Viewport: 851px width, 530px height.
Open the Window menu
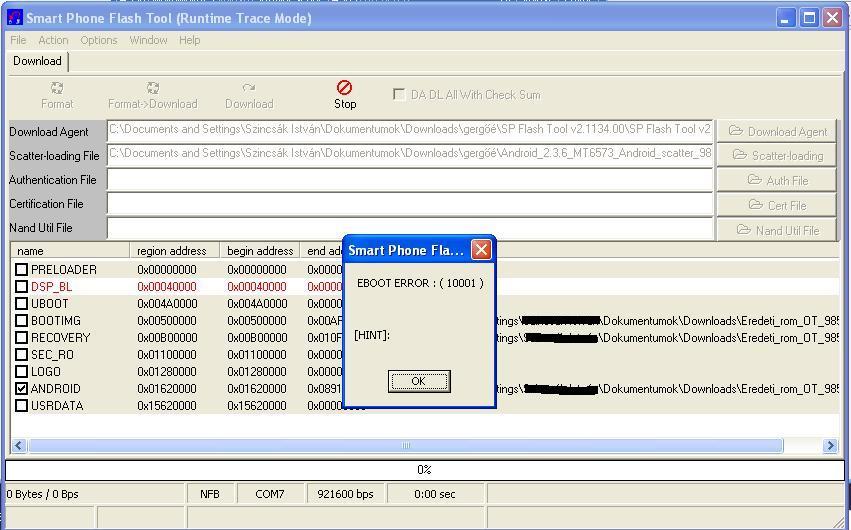point(148,40)
